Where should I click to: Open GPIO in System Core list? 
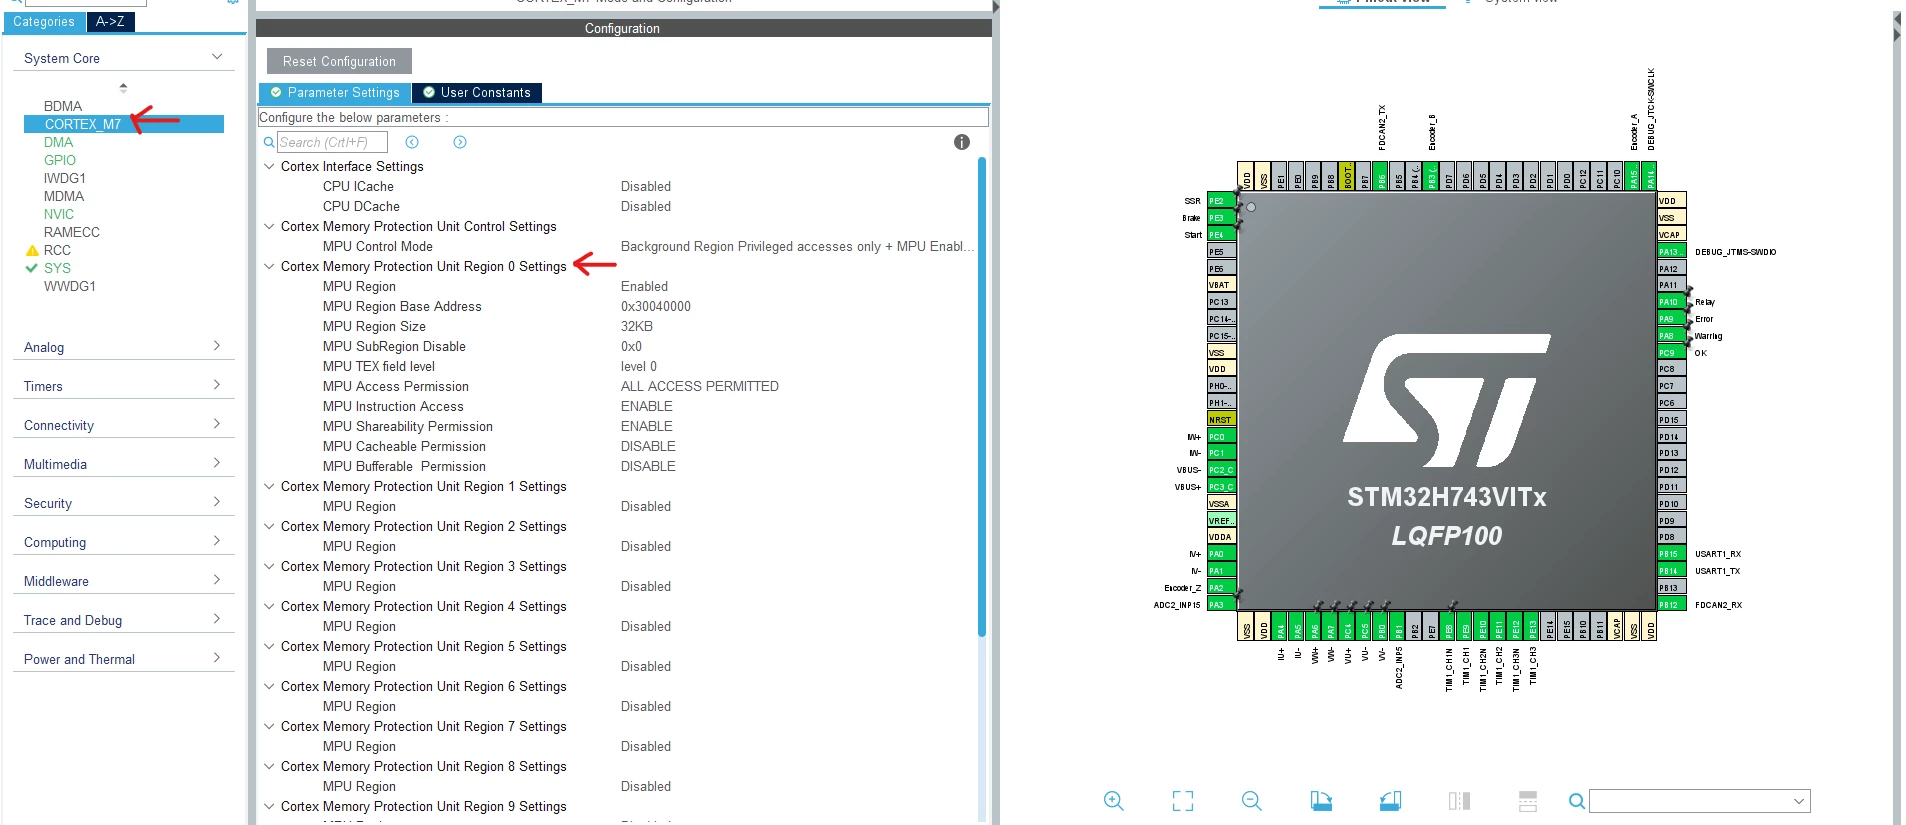tap(60, 160)
